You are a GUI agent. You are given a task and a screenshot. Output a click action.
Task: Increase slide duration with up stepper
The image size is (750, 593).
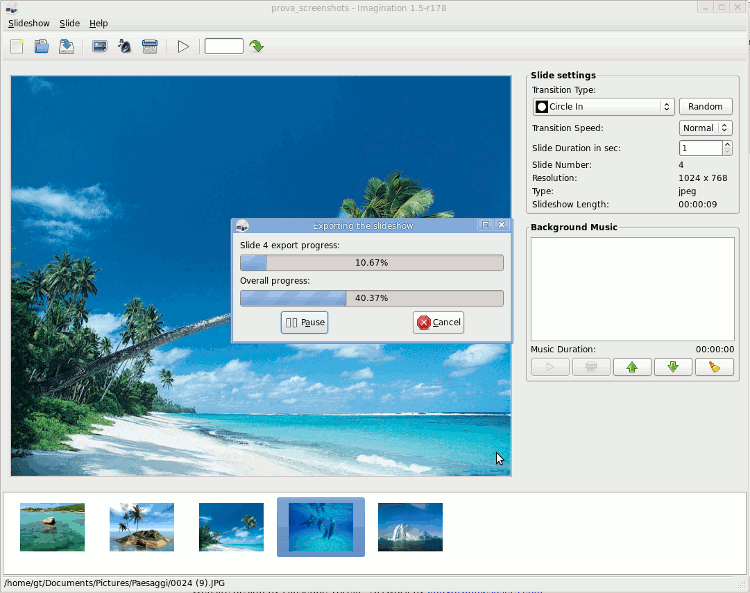pos(727,144)
